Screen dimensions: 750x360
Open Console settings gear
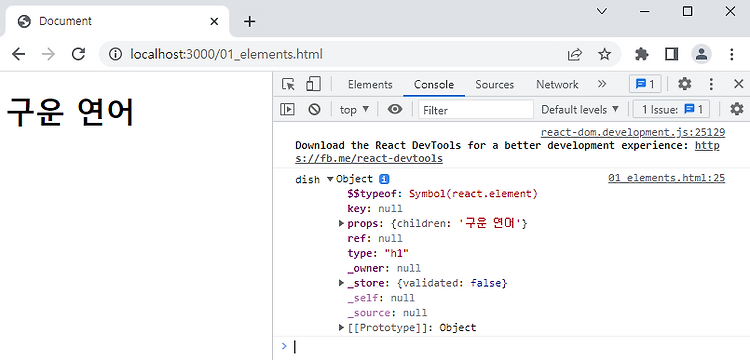737,109
